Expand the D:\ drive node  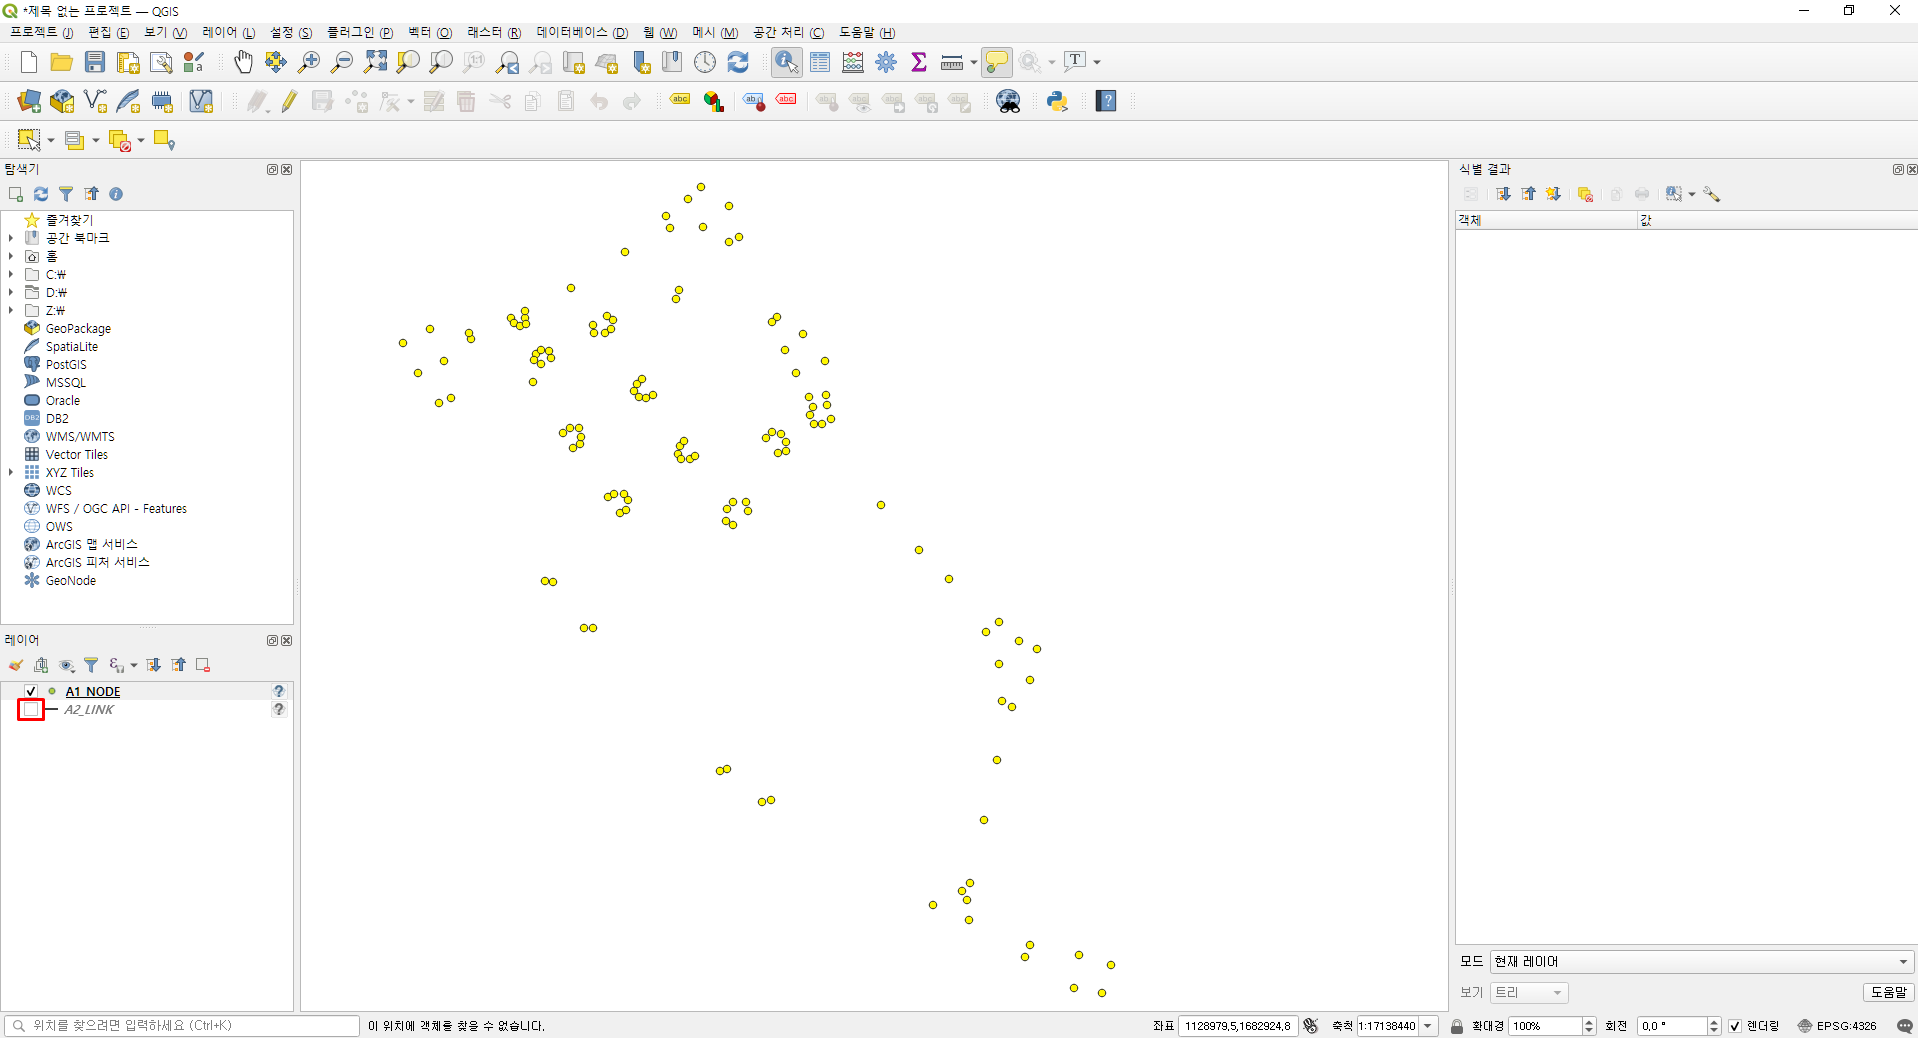click(x=11, y=292)
